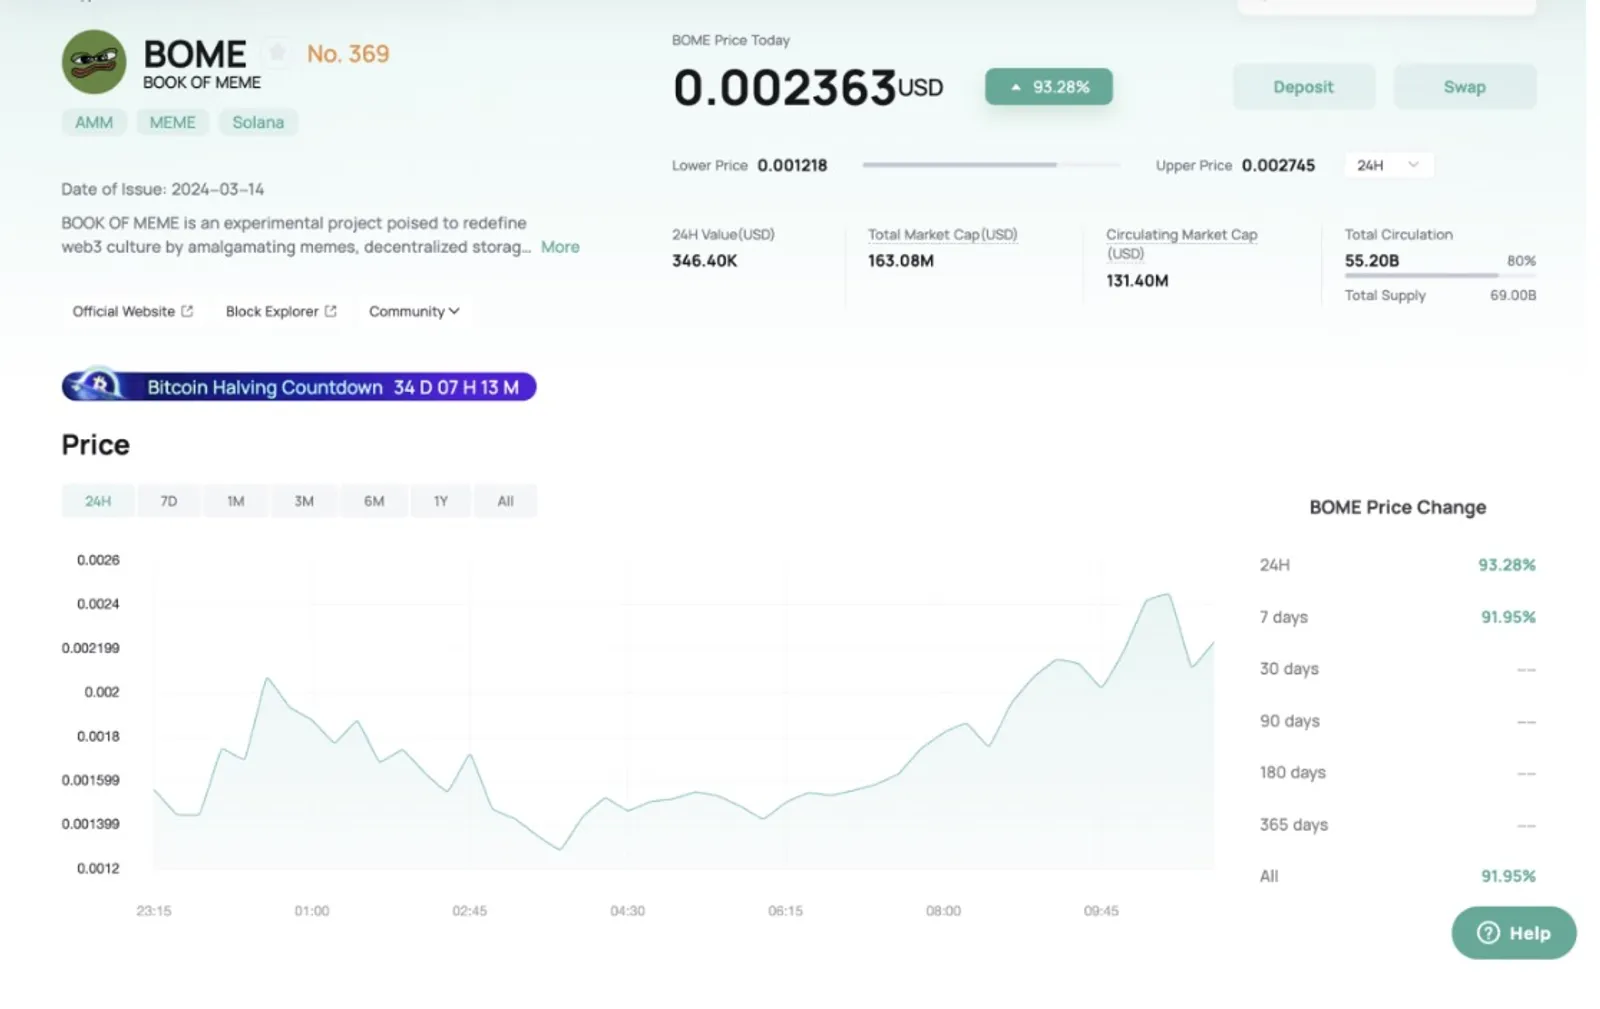Click the 180 days row label

coord(1293,773)
